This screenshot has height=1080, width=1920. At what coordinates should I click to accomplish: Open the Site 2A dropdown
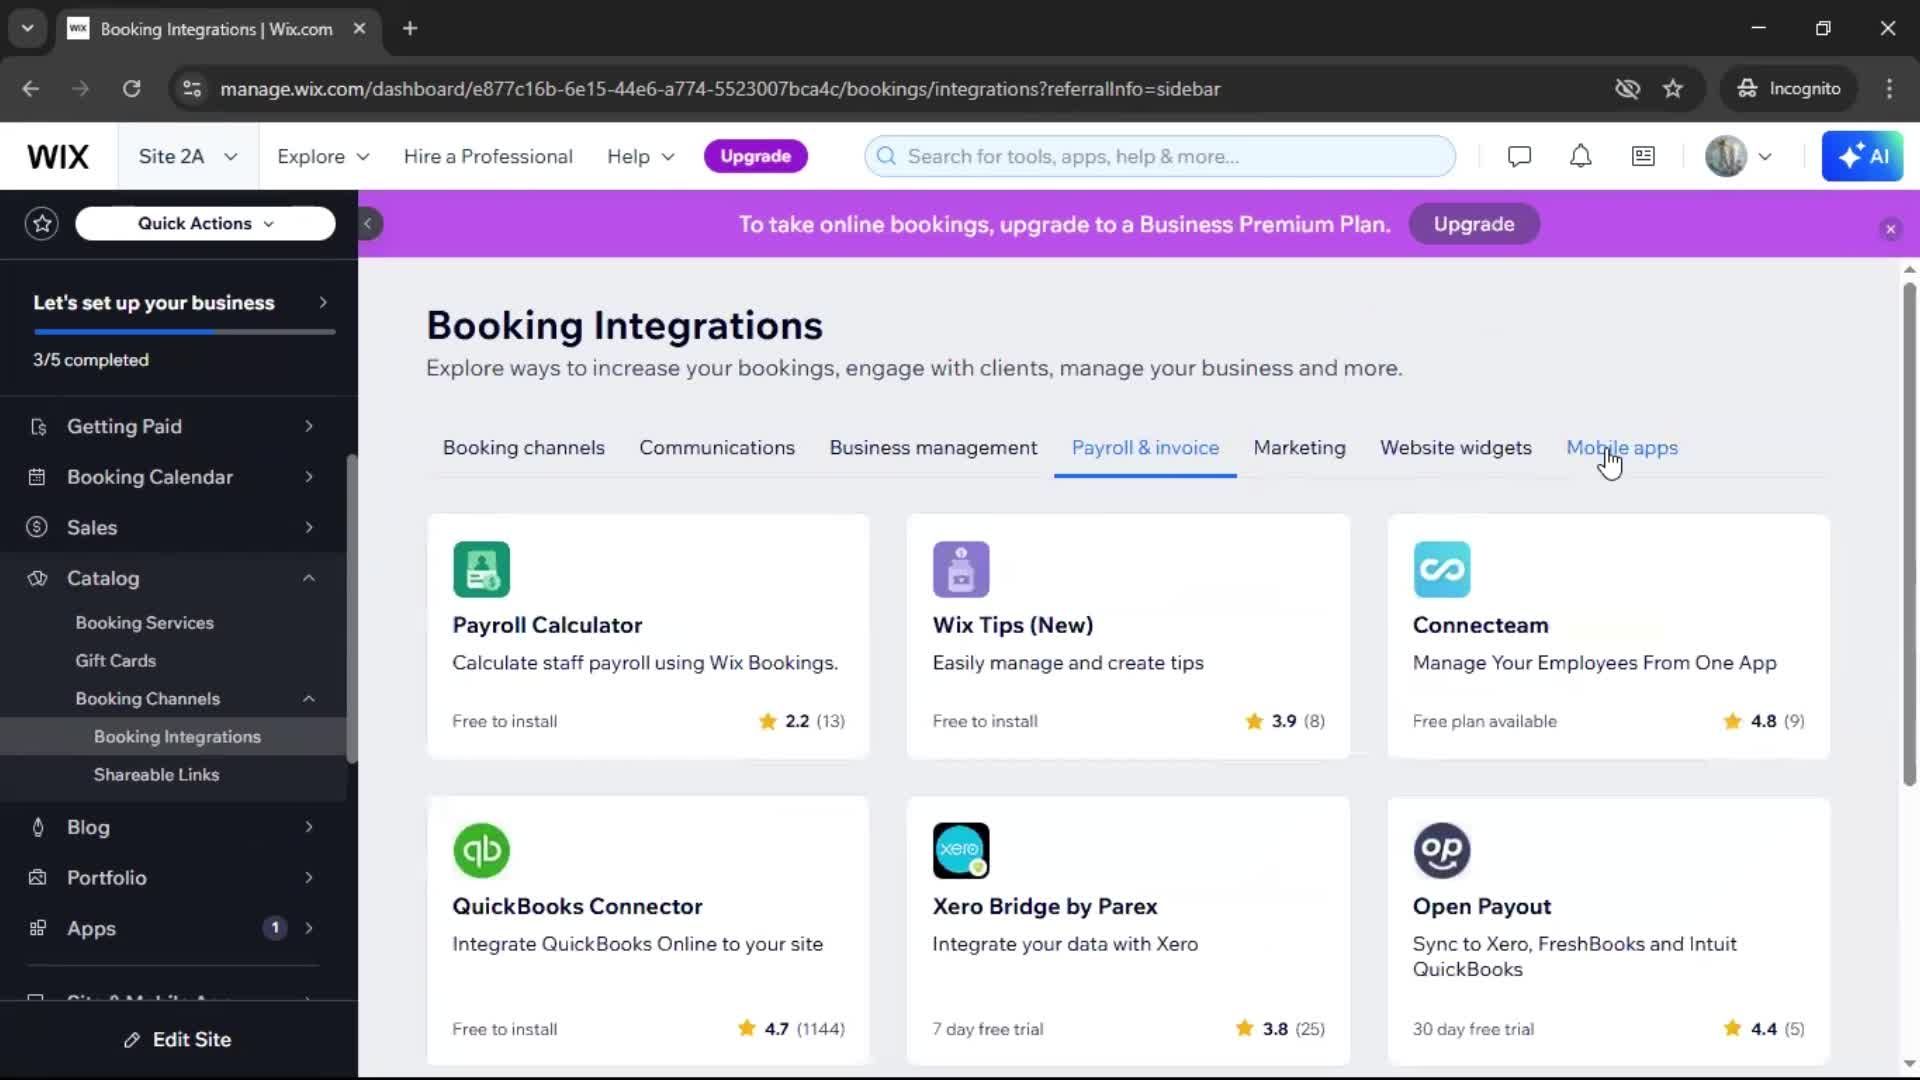pyautogui.click(x=188, y=157)
